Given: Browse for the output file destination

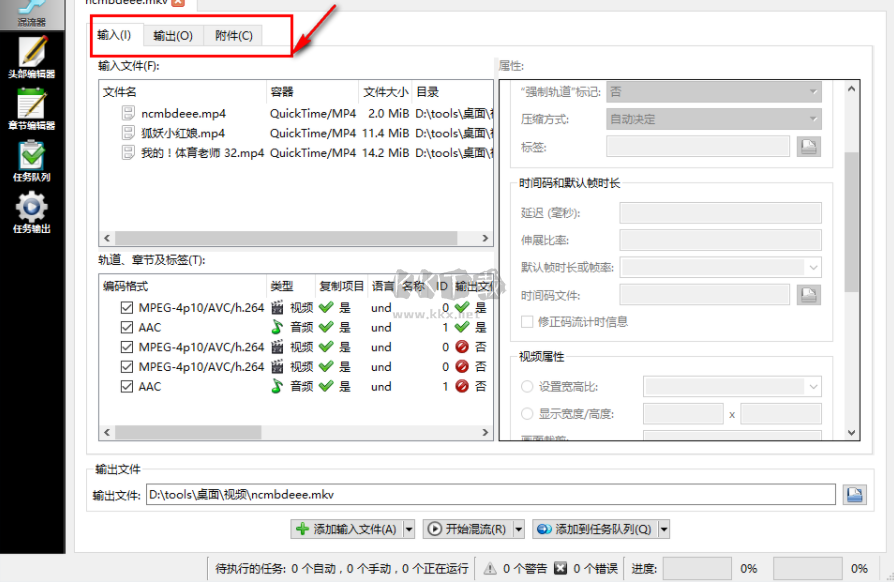Looking at the screenshot, I should pyautogui.click(x=855, y=494).
